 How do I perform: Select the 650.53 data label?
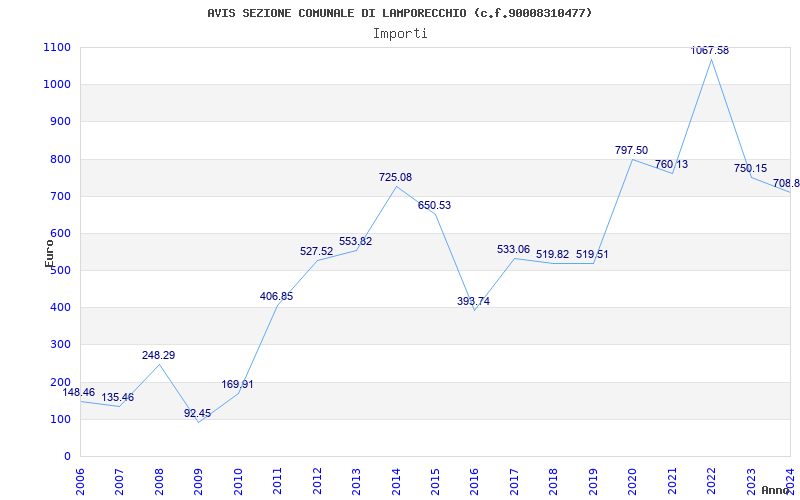[x=434, y=206]
